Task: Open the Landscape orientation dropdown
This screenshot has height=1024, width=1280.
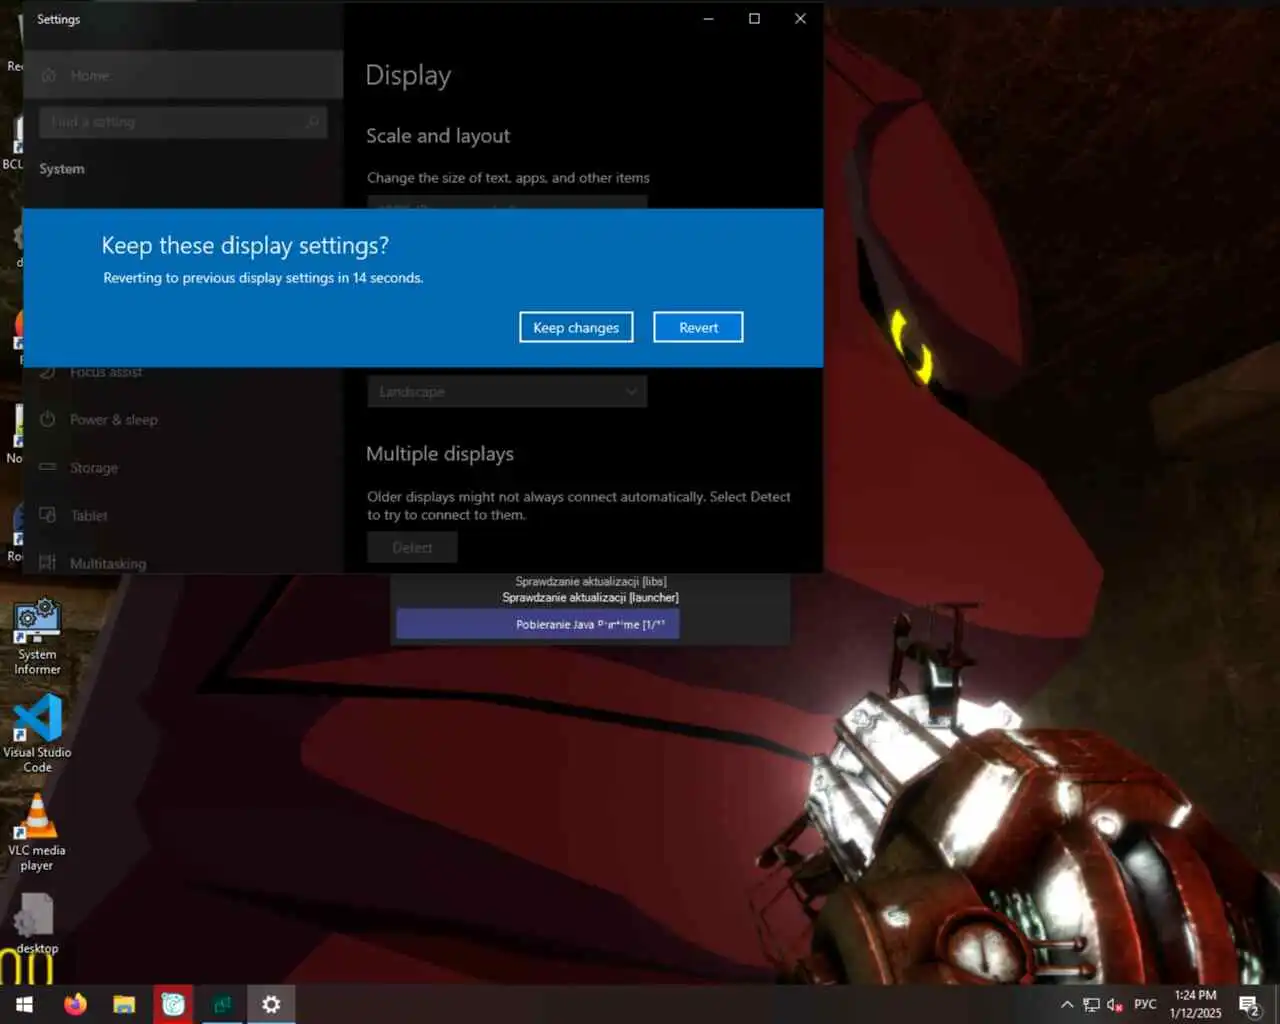Action: 507,391
